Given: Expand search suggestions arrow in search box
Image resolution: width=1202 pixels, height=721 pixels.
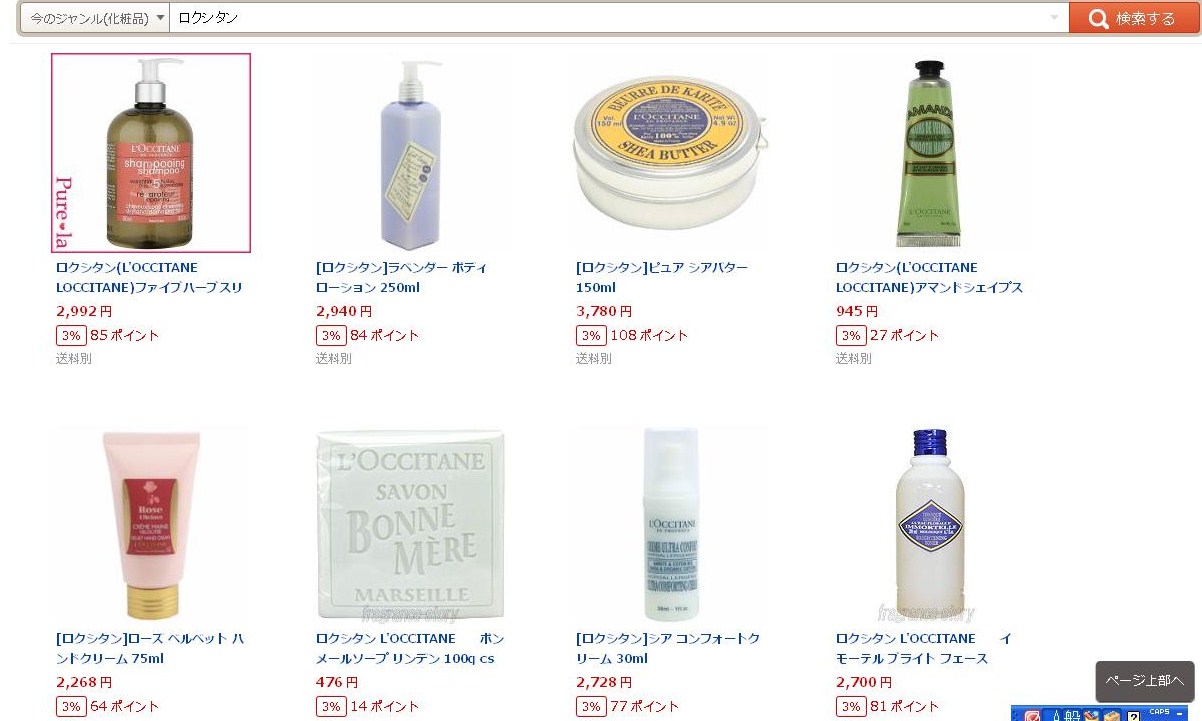Looking at the screenshot, I should (1053, 18).
